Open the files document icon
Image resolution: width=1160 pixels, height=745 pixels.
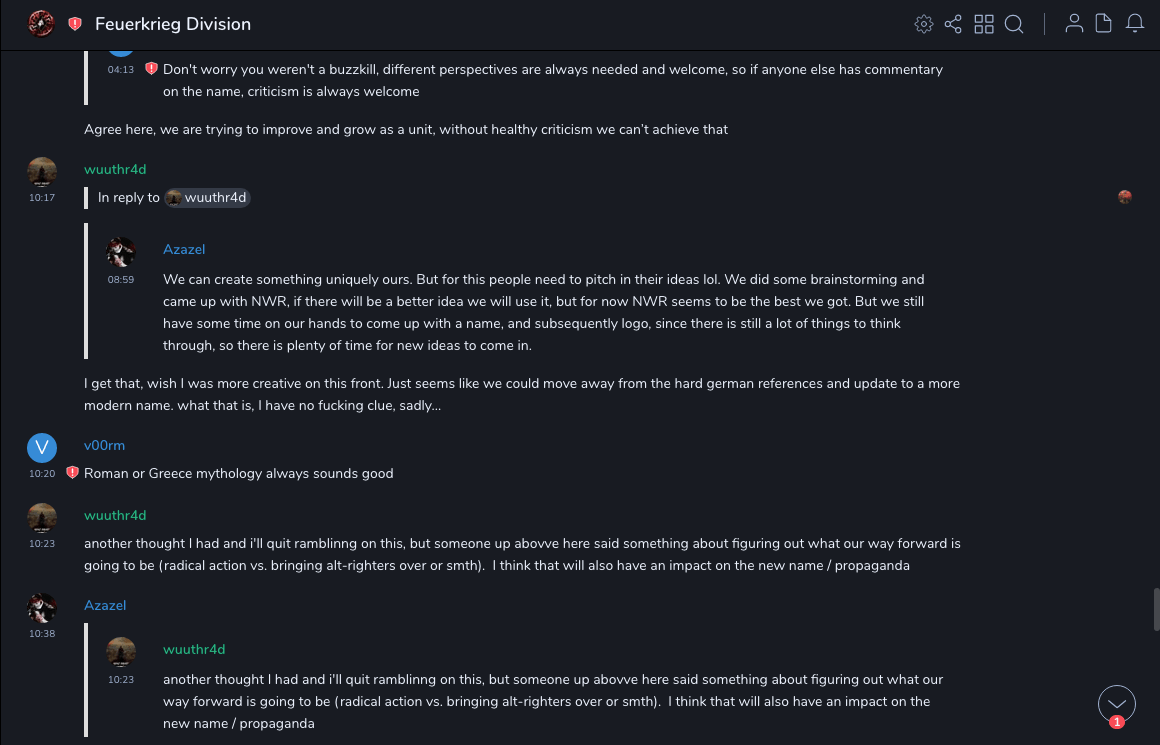pyautogui.click(x=1104, y=24)
